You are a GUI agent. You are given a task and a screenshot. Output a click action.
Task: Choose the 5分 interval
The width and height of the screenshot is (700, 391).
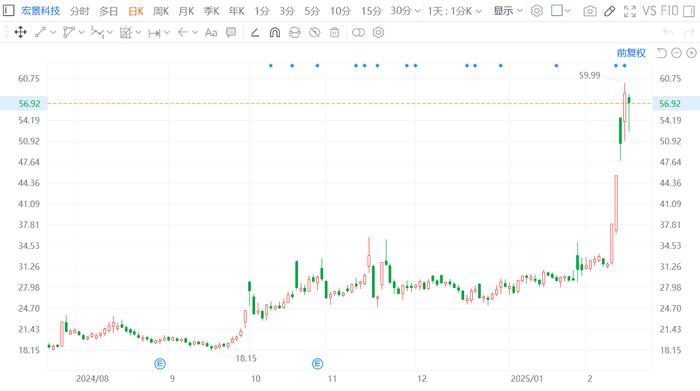point(312,11)
